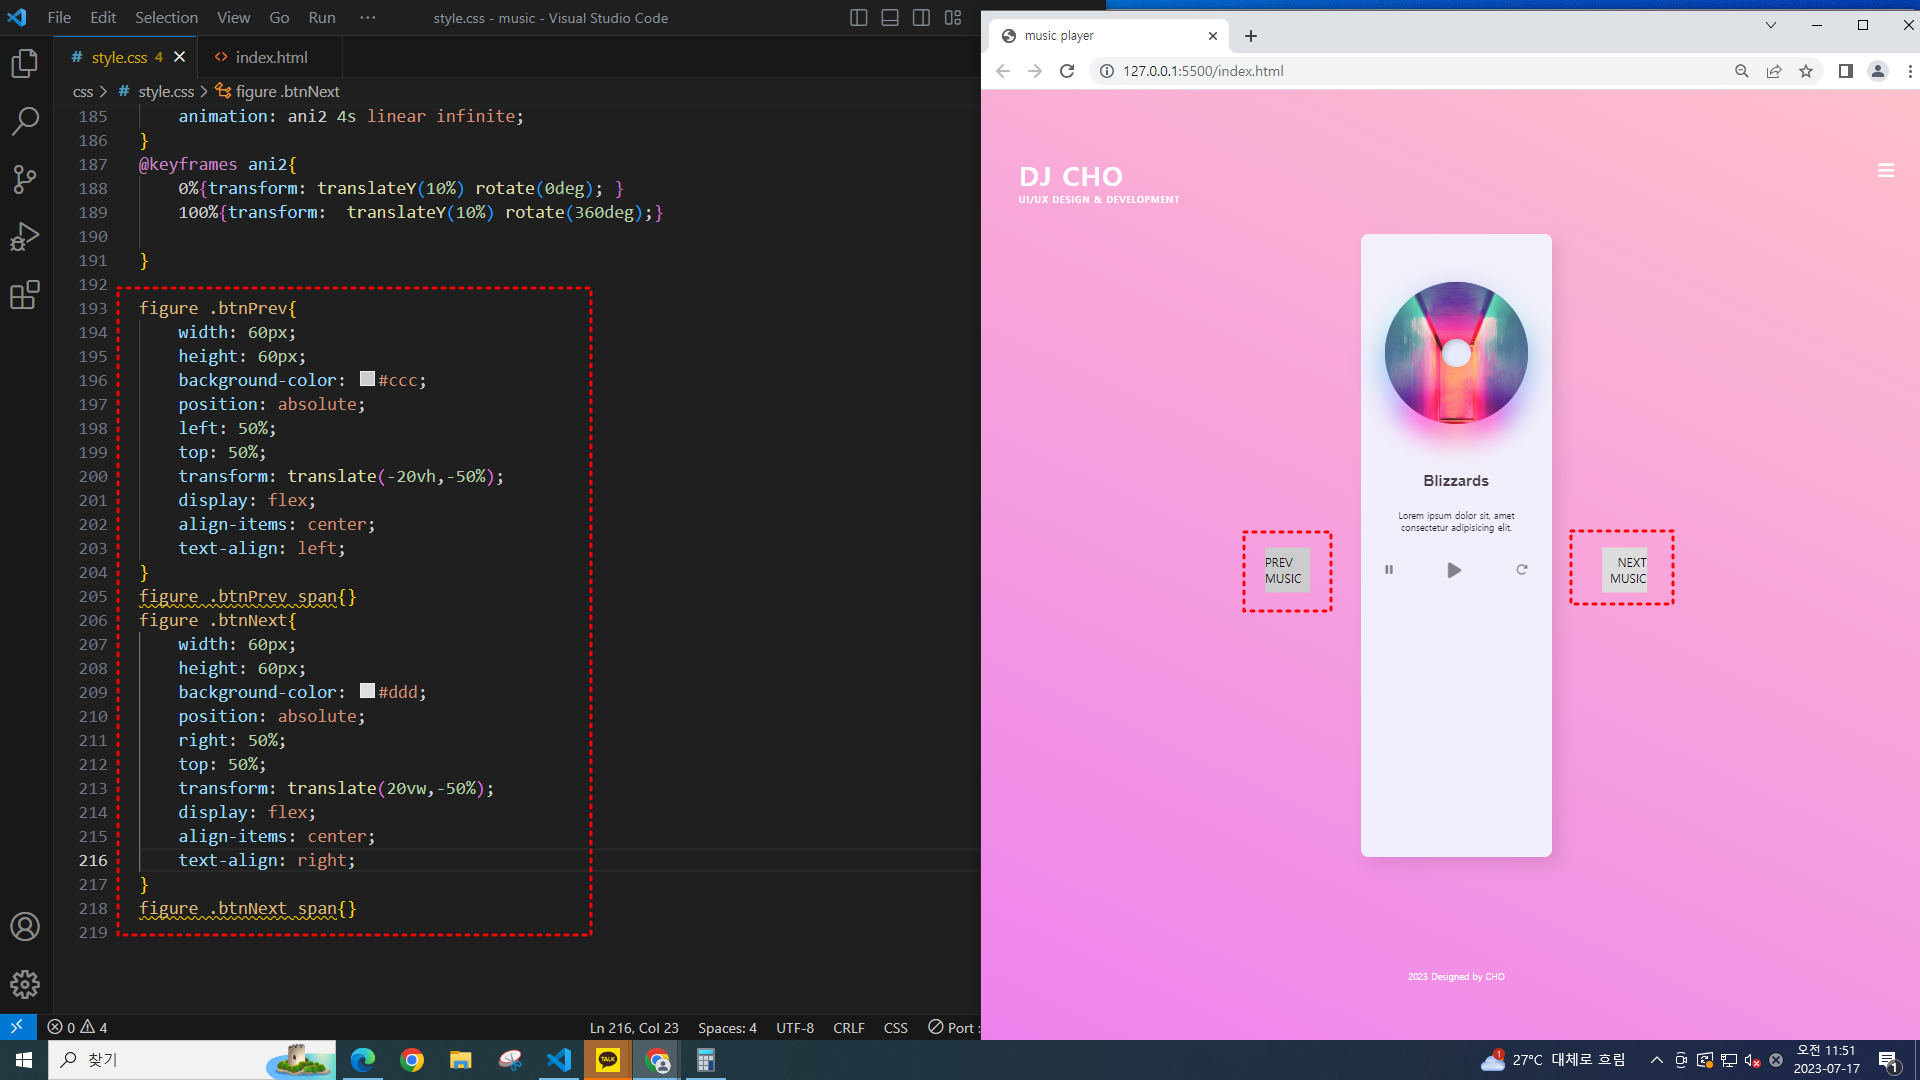The image size is (1920, 1080).
Task: Click the remote window status bar icon
Action: [17, 1027]
